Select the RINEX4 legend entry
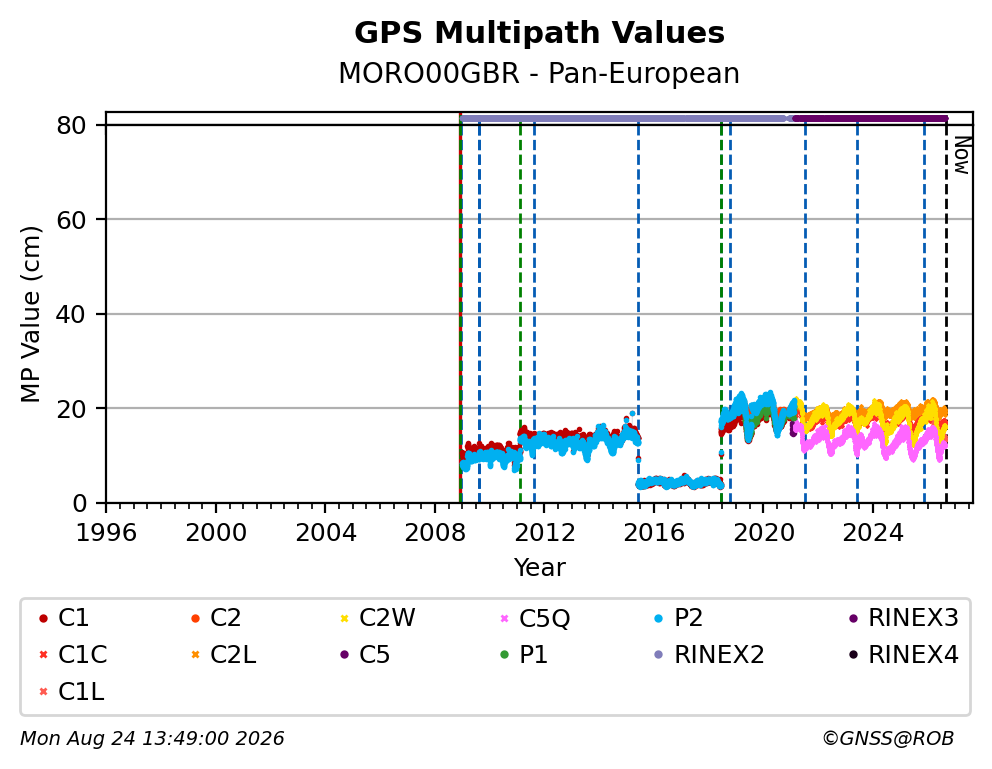The image size is (992, 769). click(904, 655)
